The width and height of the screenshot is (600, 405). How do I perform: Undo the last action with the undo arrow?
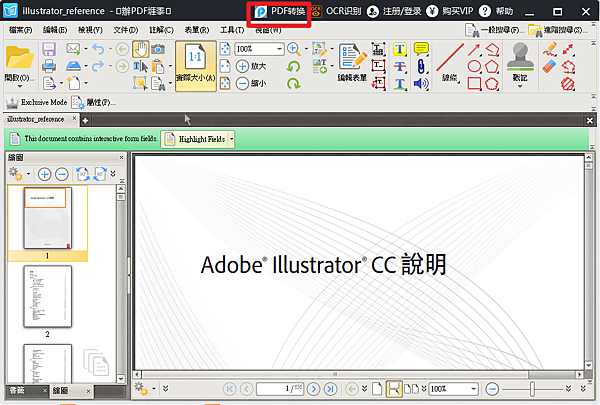click(x=98, y=49)
